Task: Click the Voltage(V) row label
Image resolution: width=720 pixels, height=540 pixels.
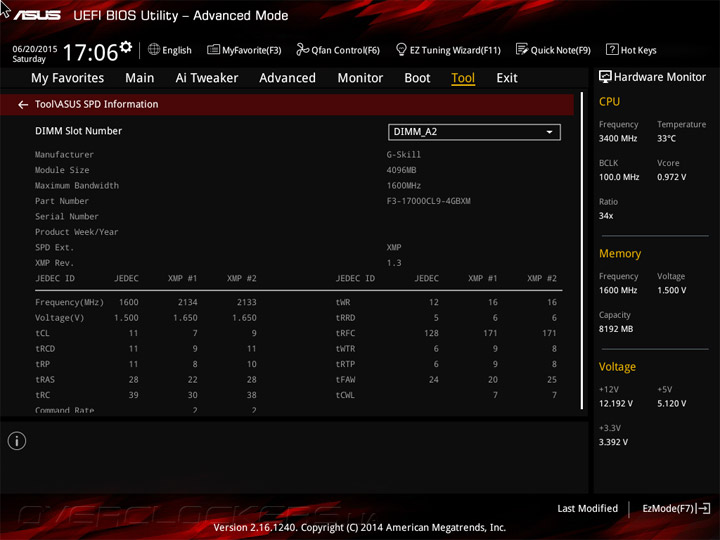Action: coord(59,318)
